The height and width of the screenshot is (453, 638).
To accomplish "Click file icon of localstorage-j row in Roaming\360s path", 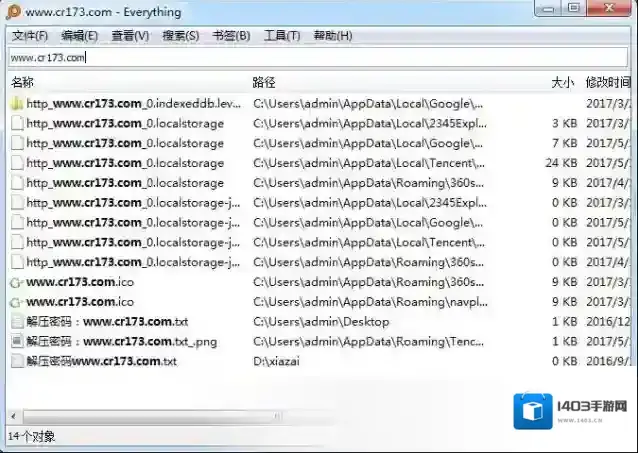I will 17,262.
